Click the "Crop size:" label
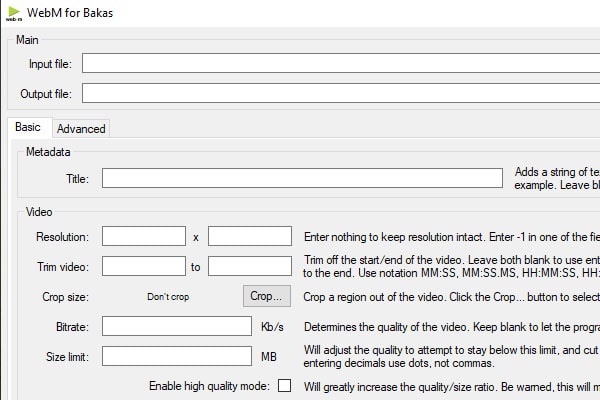 65,297
